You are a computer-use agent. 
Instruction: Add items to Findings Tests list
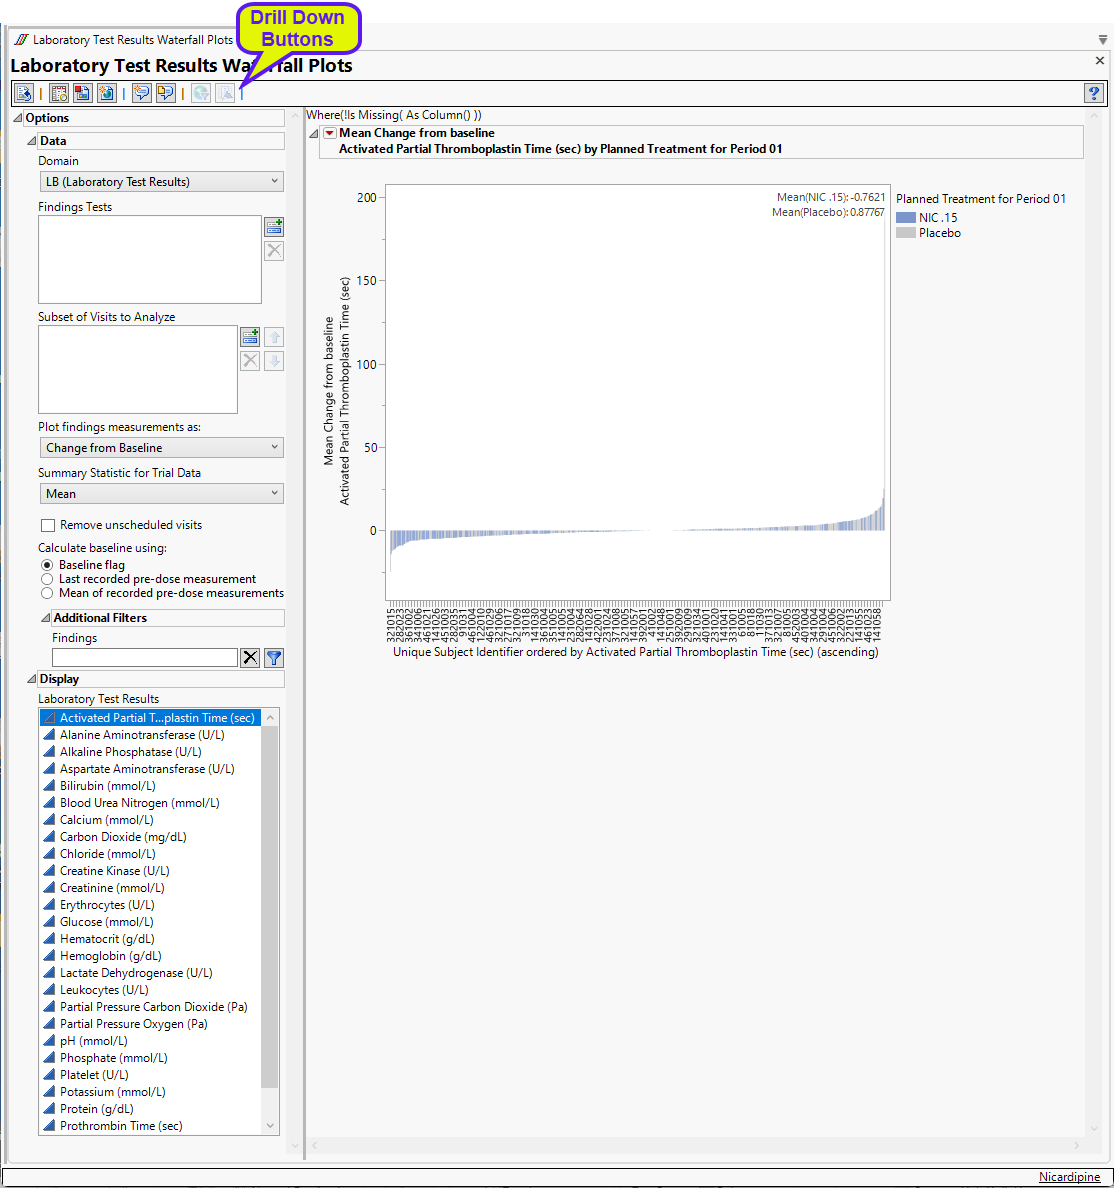[x=274, y=227]
